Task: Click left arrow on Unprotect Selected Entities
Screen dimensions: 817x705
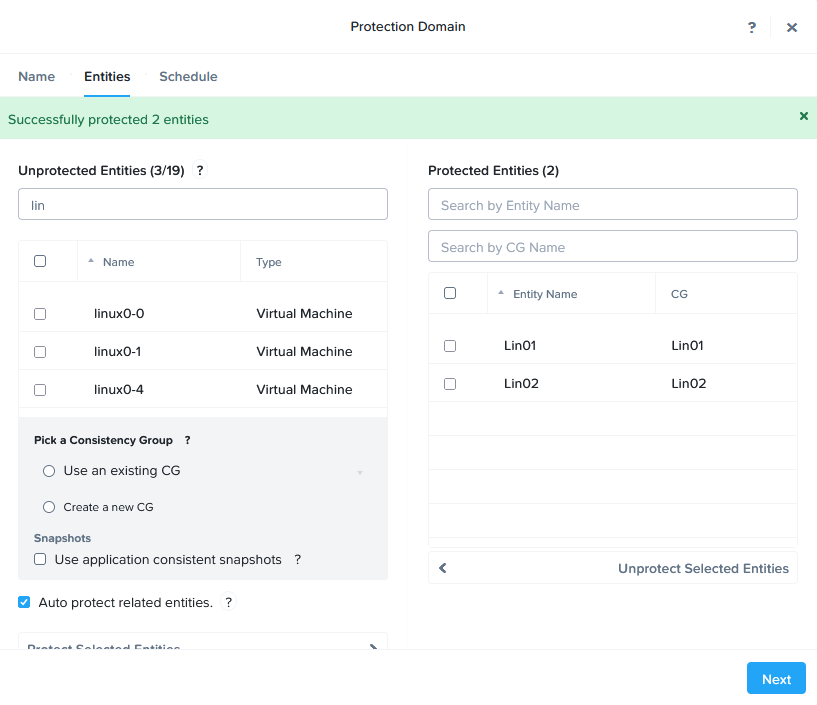Action: tap(443, 568)
